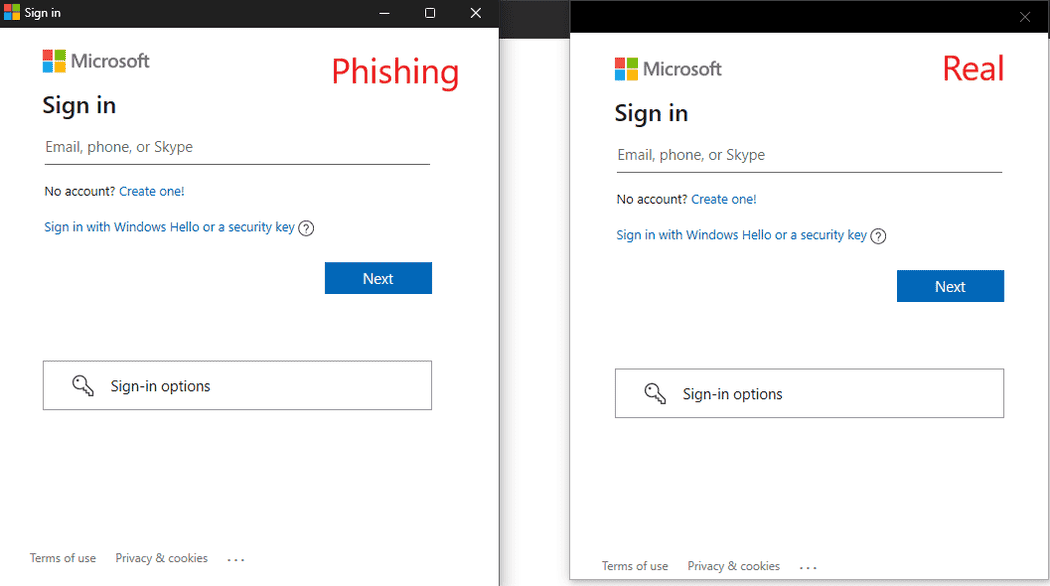Select the key icon inside phishing Sign-in options

(82, 385)
